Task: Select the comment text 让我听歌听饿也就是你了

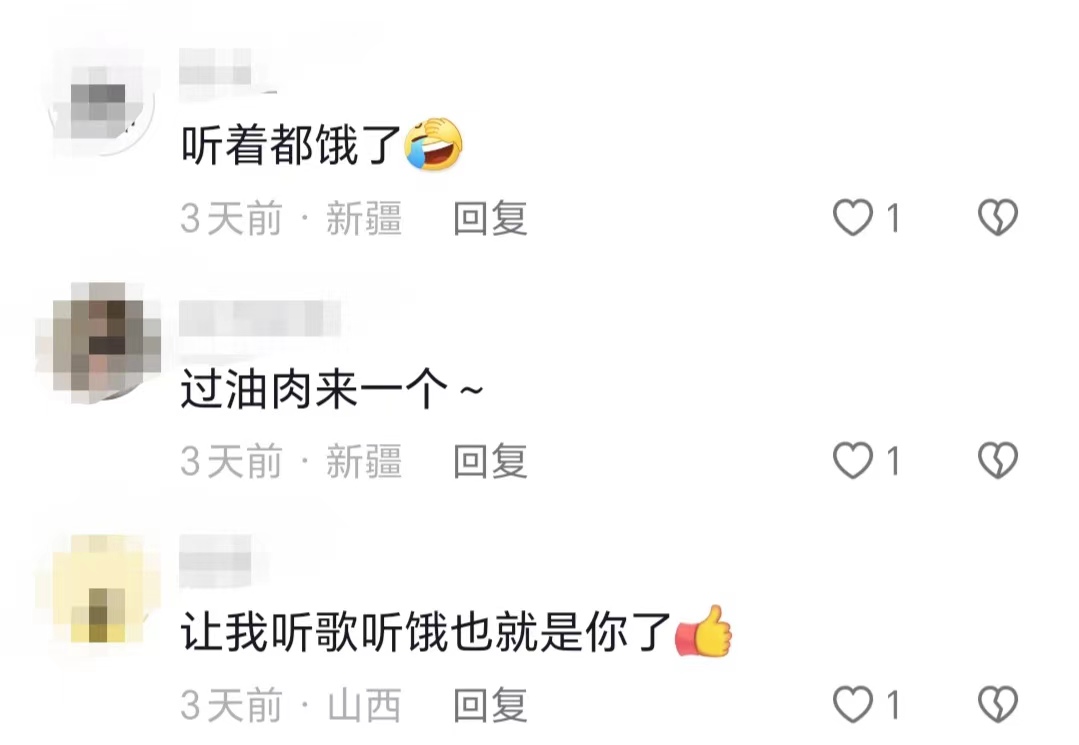Action: tap(426, 631)
